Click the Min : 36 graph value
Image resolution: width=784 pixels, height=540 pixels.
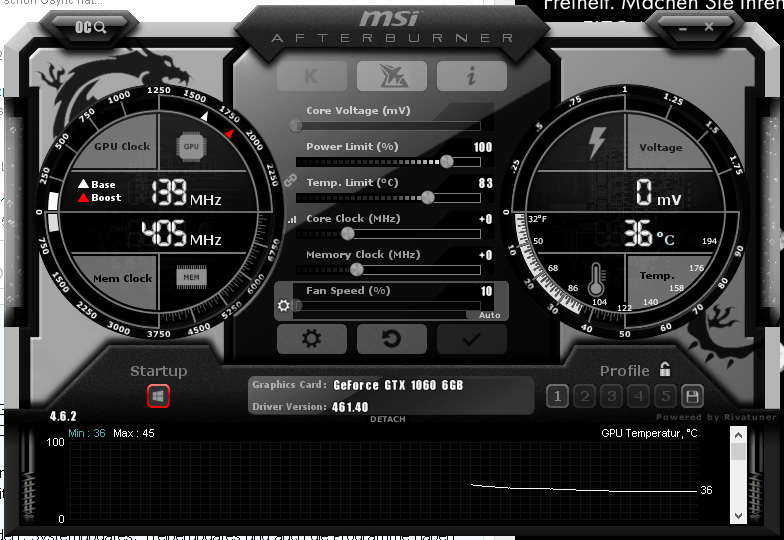coord(87,433)
